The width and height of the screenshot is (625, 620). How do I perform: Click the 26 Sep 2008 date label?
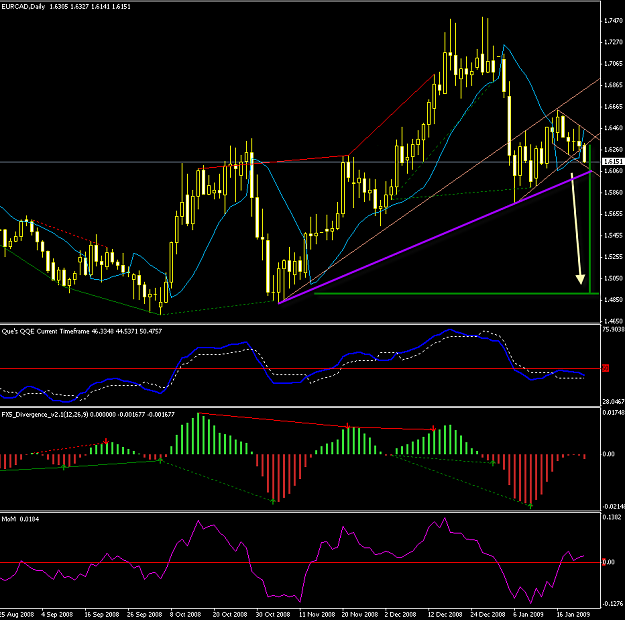145,614
